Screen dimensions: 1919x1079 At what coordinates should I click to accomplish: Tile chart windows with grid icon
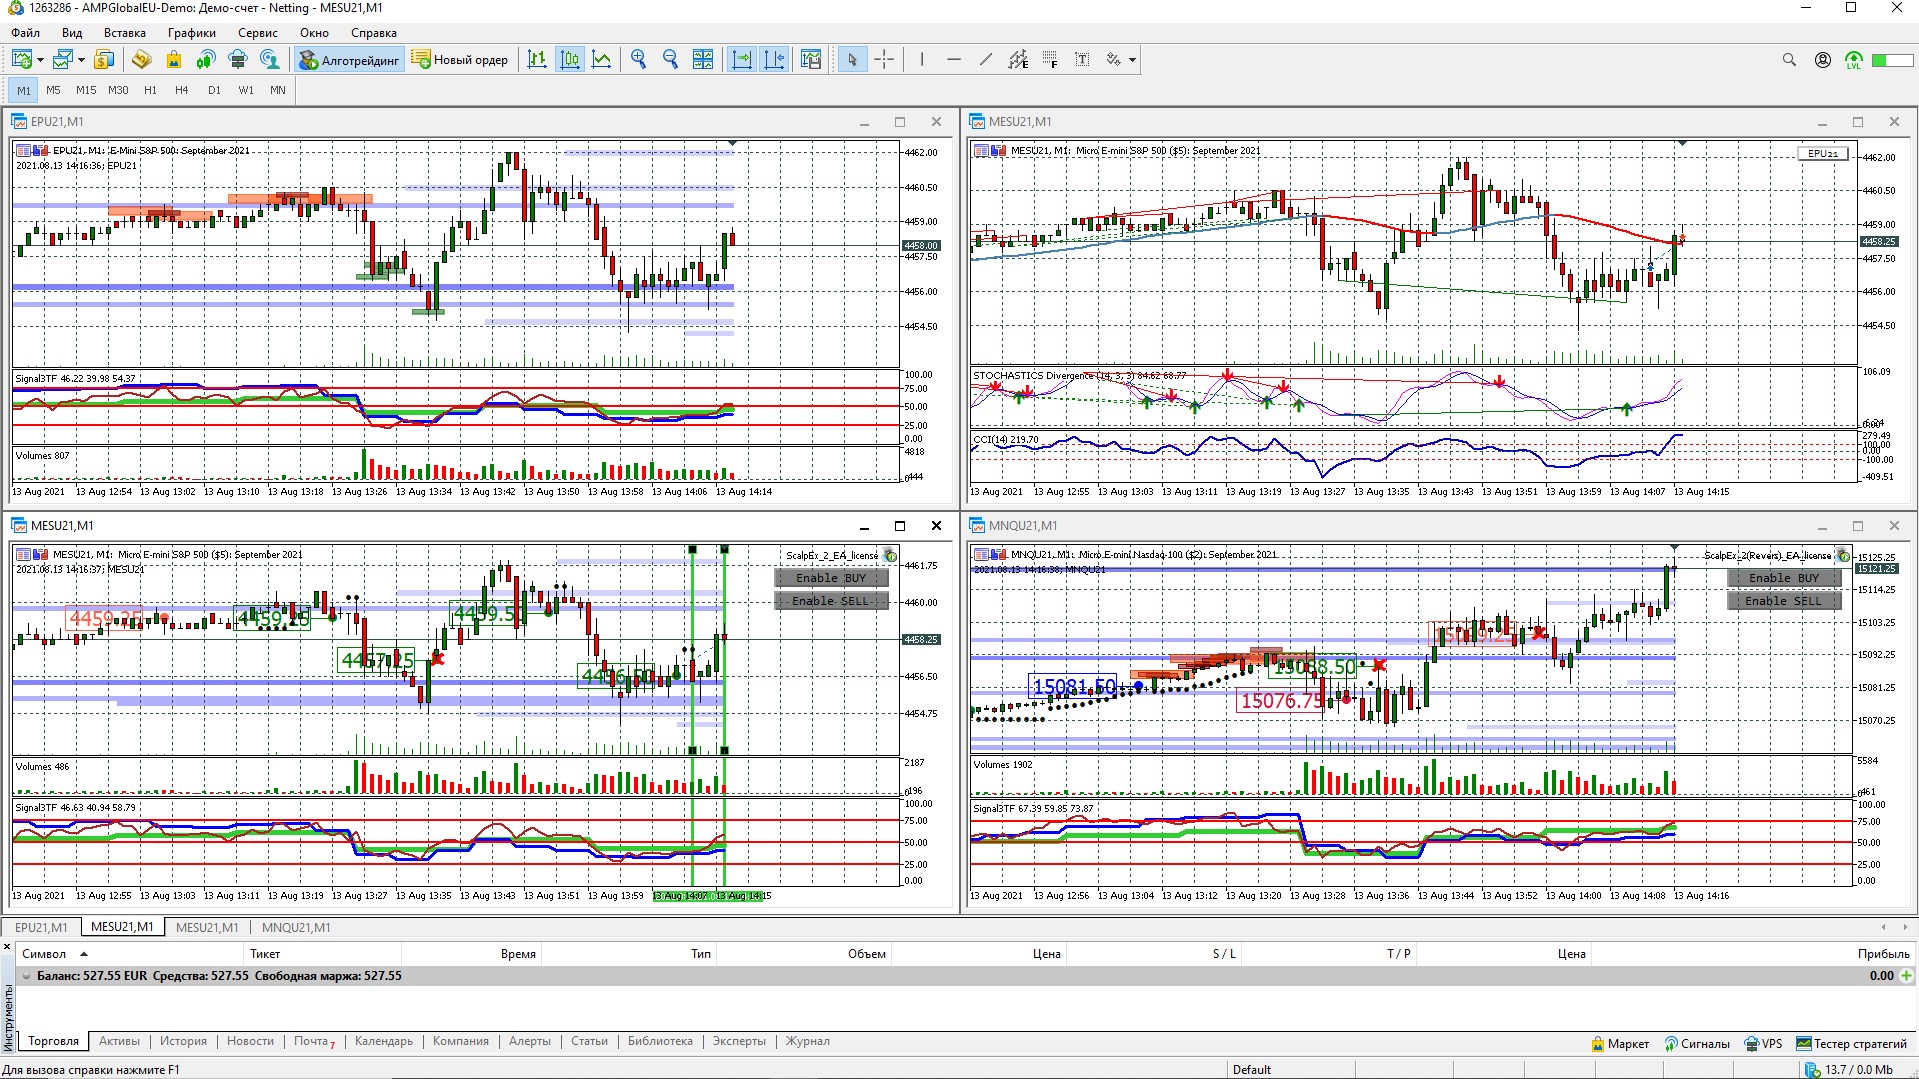[x=703, y=60]
